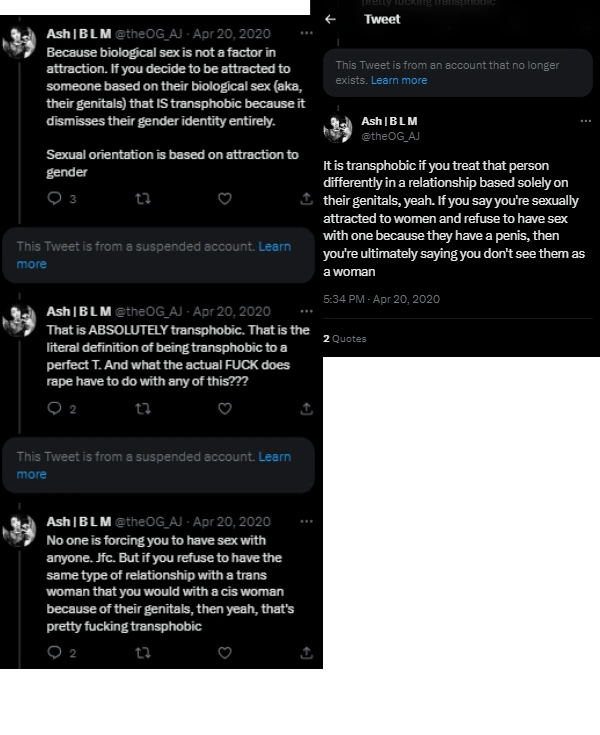Reply to the 'ABSOLUTELY transphobic' tweet
Image resolution: width=600 pixels, height=735 pixels.
tap(55, 408)
